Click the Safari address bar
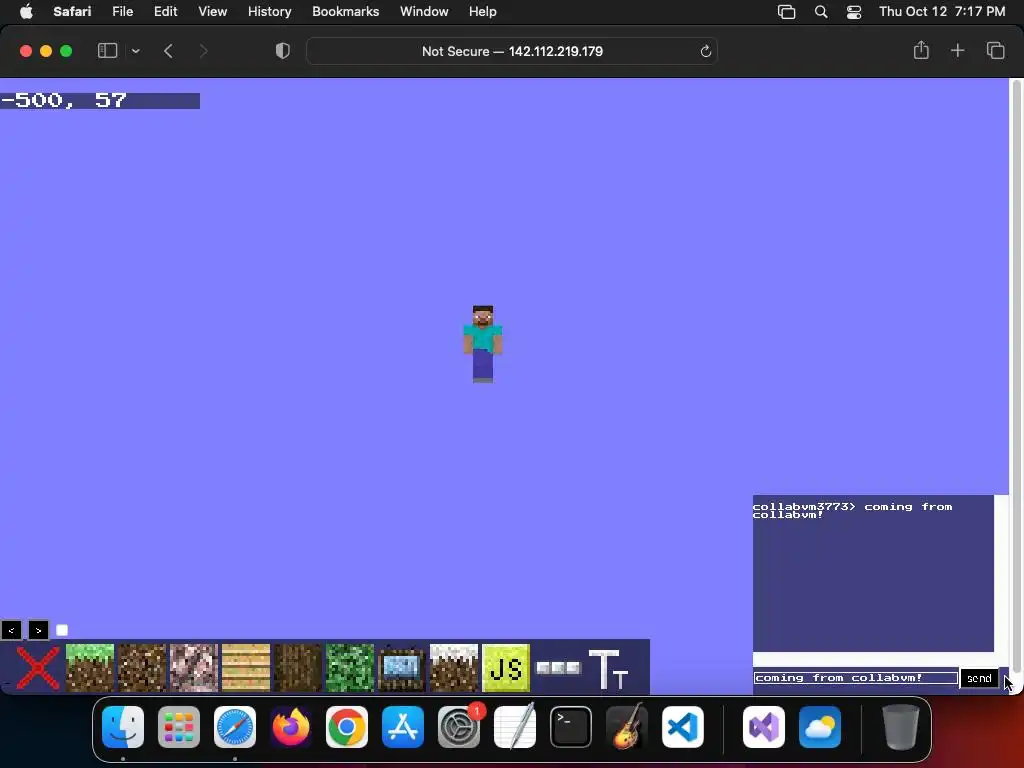Image resolution: width=1024 pixels, height=768 pixels. point(512,51)
